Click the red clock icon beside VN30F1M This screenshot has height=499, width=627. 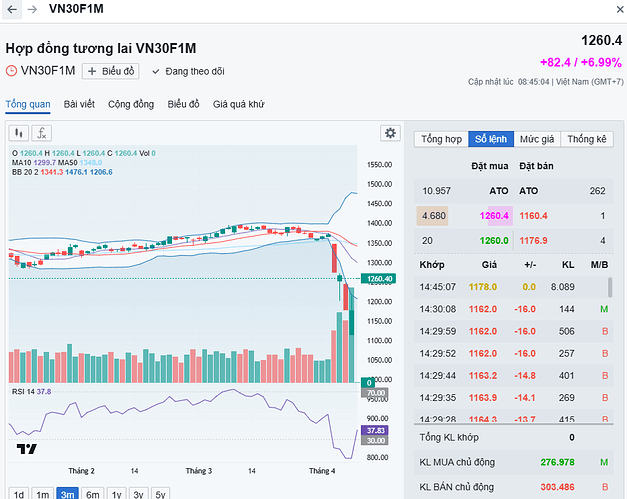[12, 71]
